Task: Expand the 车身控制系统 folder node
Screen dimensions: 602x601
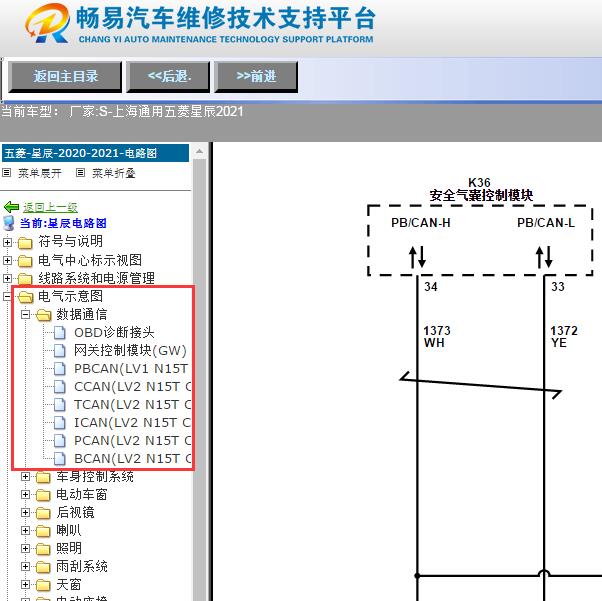Action: coord(25,477)
